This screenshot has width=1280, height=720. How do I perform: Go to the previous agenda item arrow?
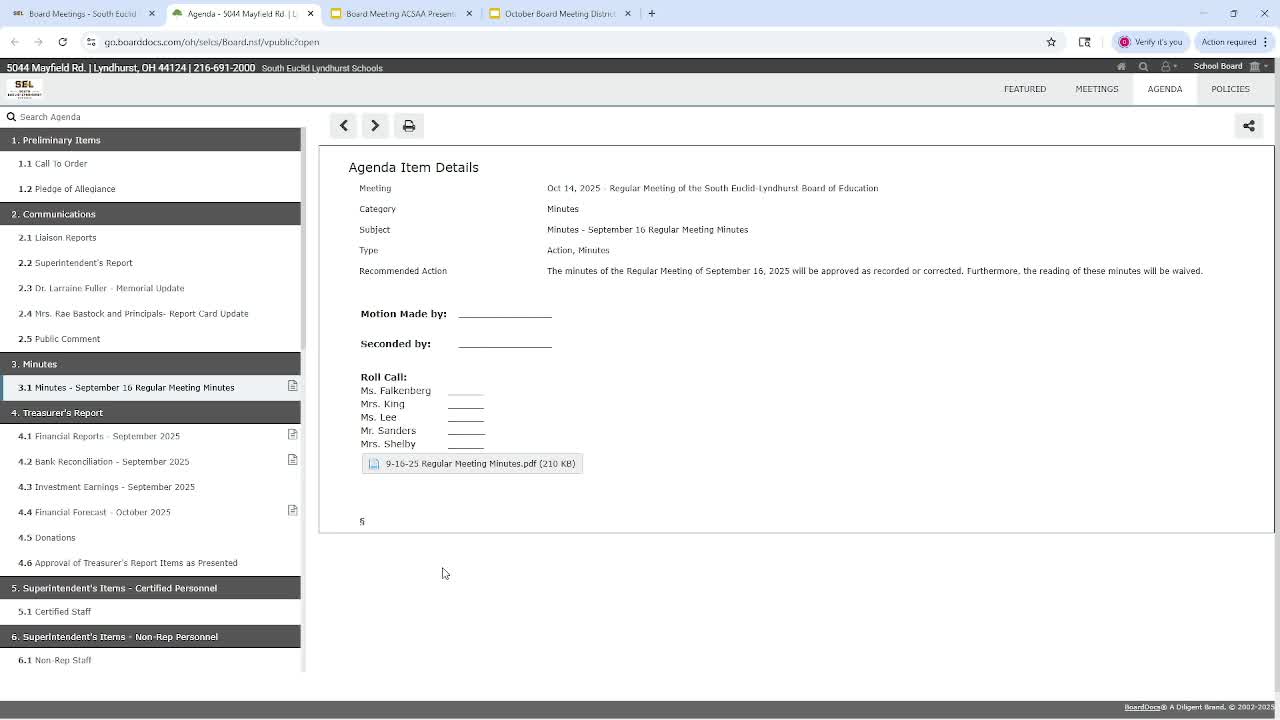point(343,126)
